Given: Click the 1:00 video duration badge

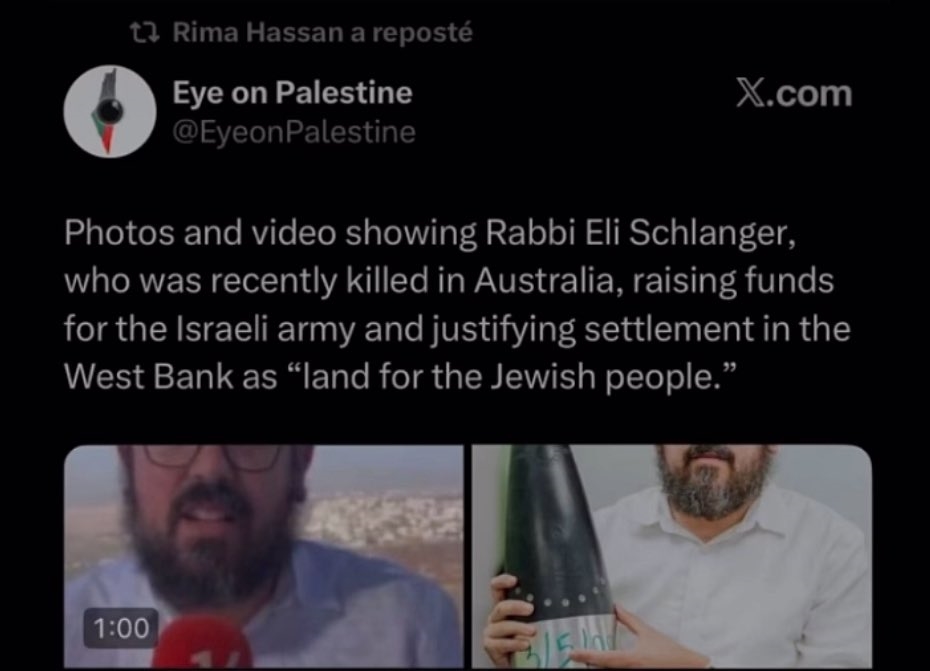Looking at the screenshot, I should [121, 628].
